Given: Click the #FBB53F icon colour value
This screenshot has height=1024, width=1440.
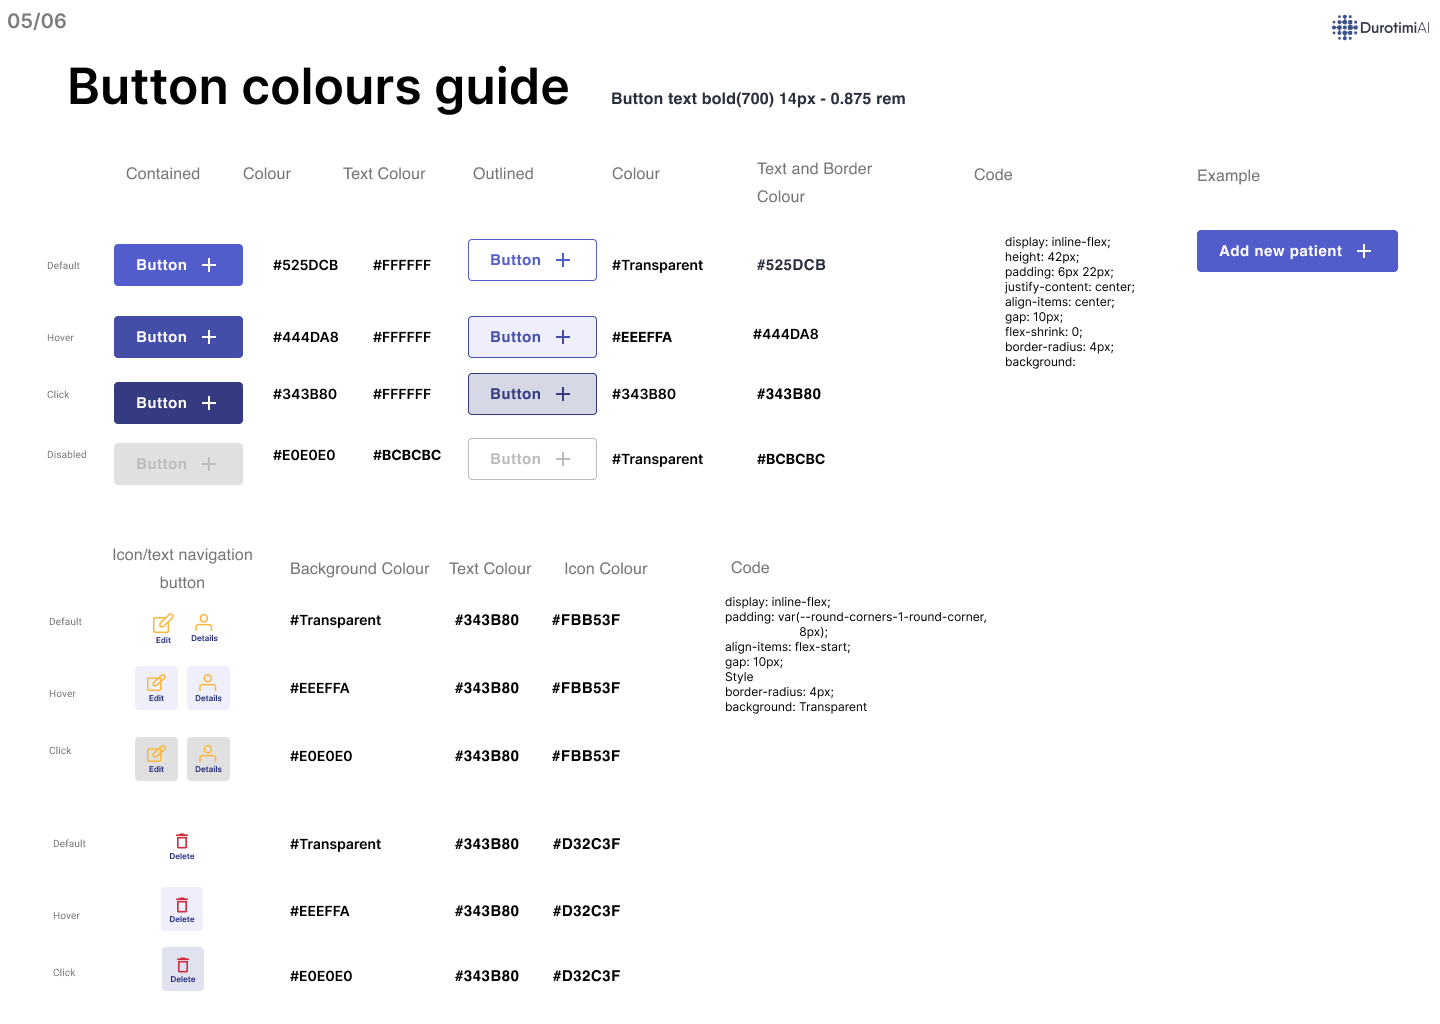Looking at the screenshot, I should pyautogui.click(x=586, y=619).
